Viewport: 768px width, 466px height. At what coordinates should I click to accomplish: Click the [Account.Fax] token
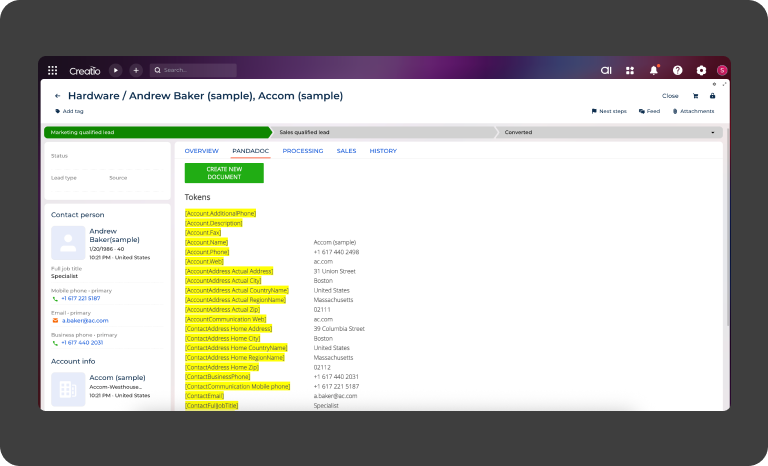203,233
